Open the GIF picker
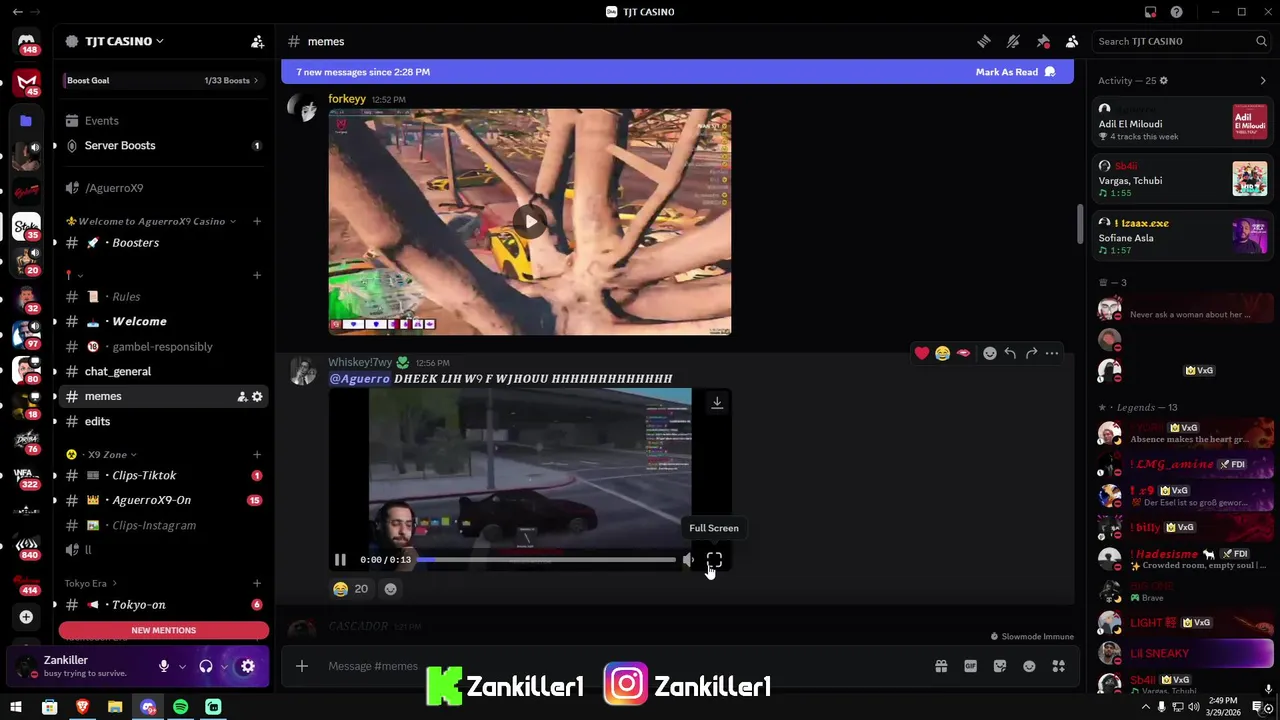Image resolution: width=1280 pixels, height=720 pixels. (970, 666)
